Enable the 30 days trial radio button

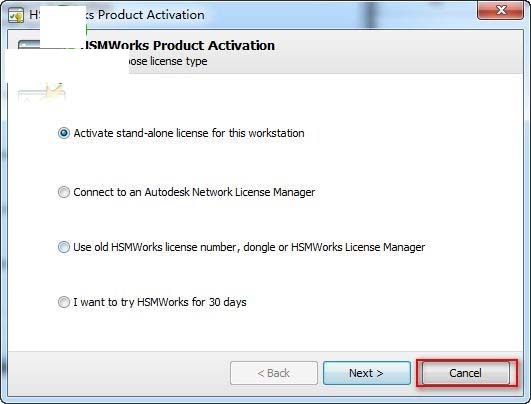point(64,302)
